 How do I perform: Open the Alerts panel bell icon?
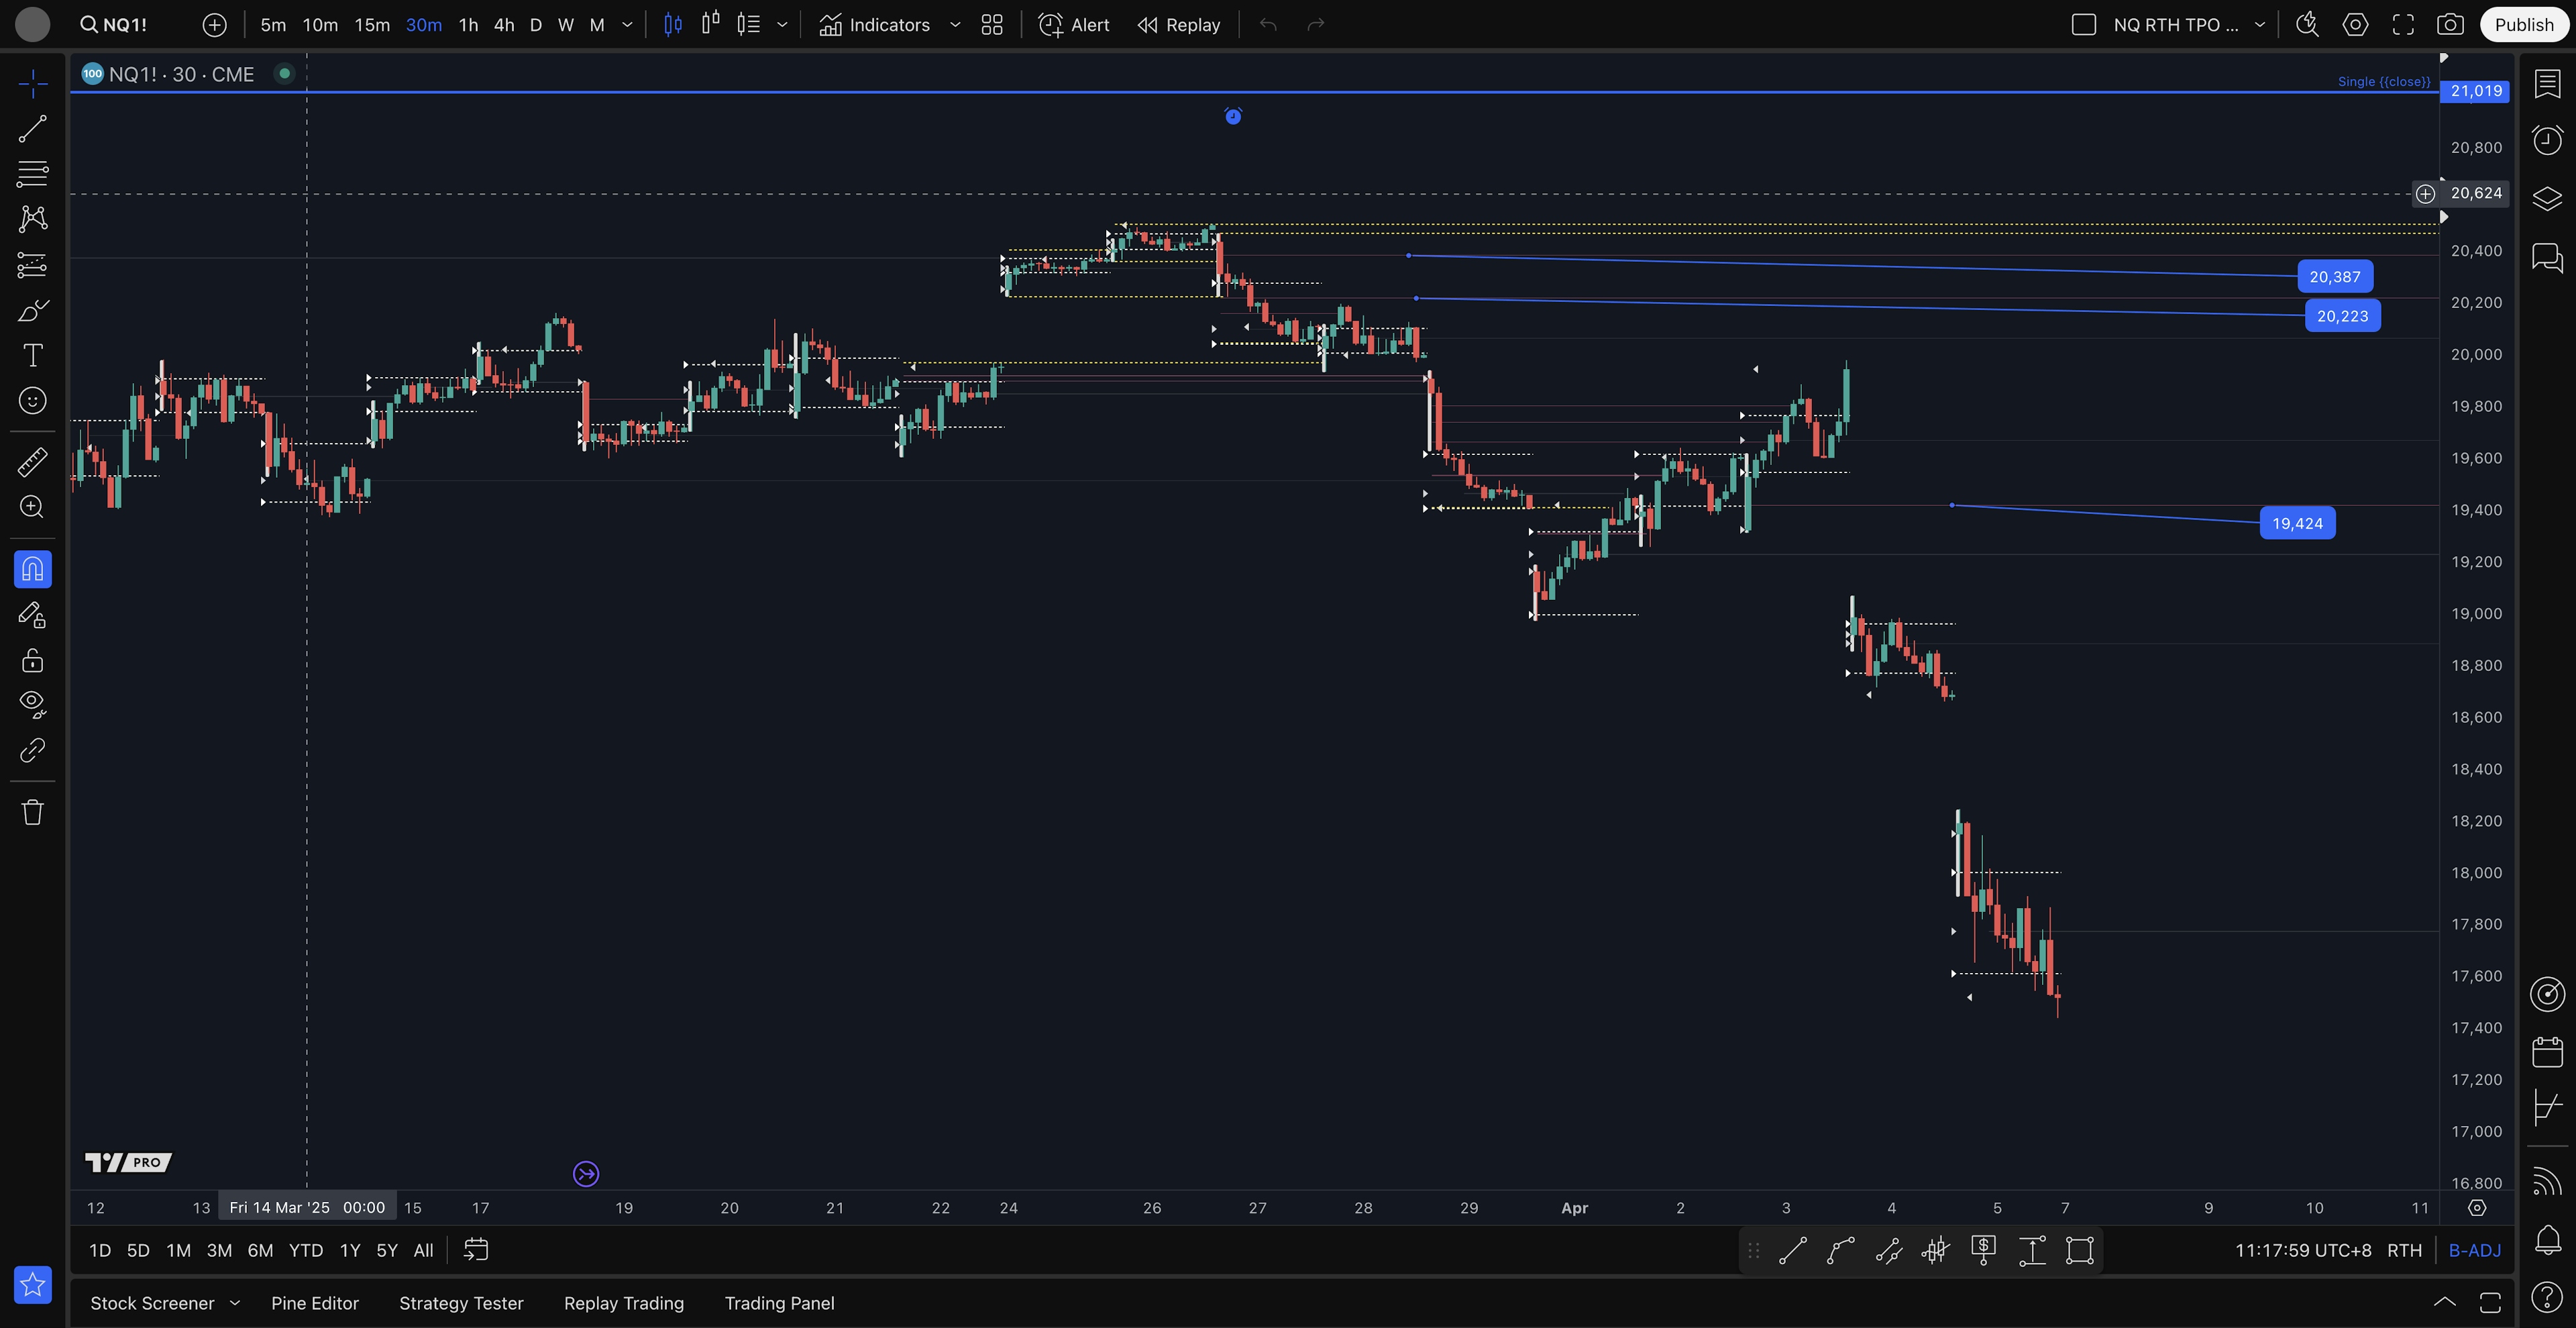pos(2547,1240)
